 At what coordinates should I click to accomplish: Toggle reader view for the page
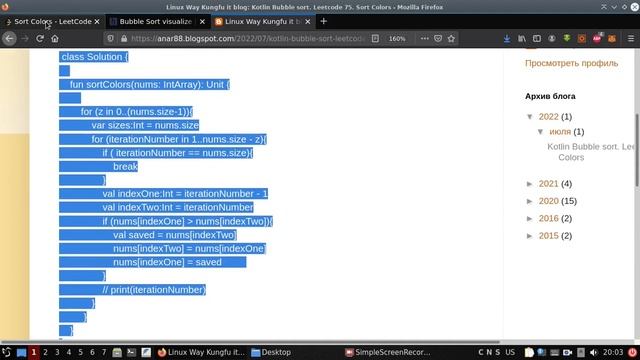[375, 38]
